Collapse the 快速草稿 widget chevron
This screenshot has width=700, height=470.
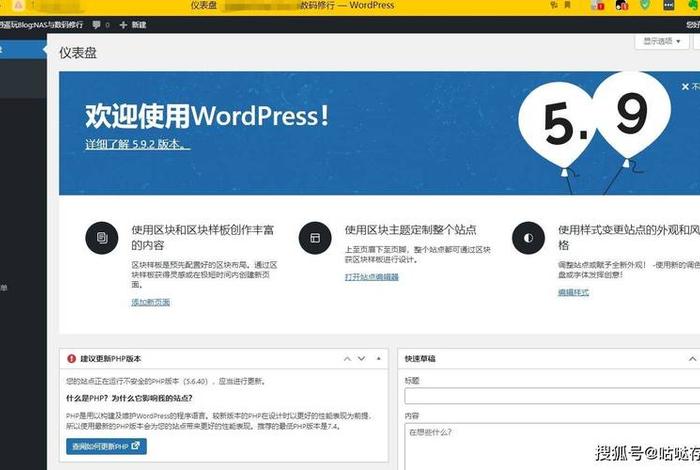(x=692, y=359)
